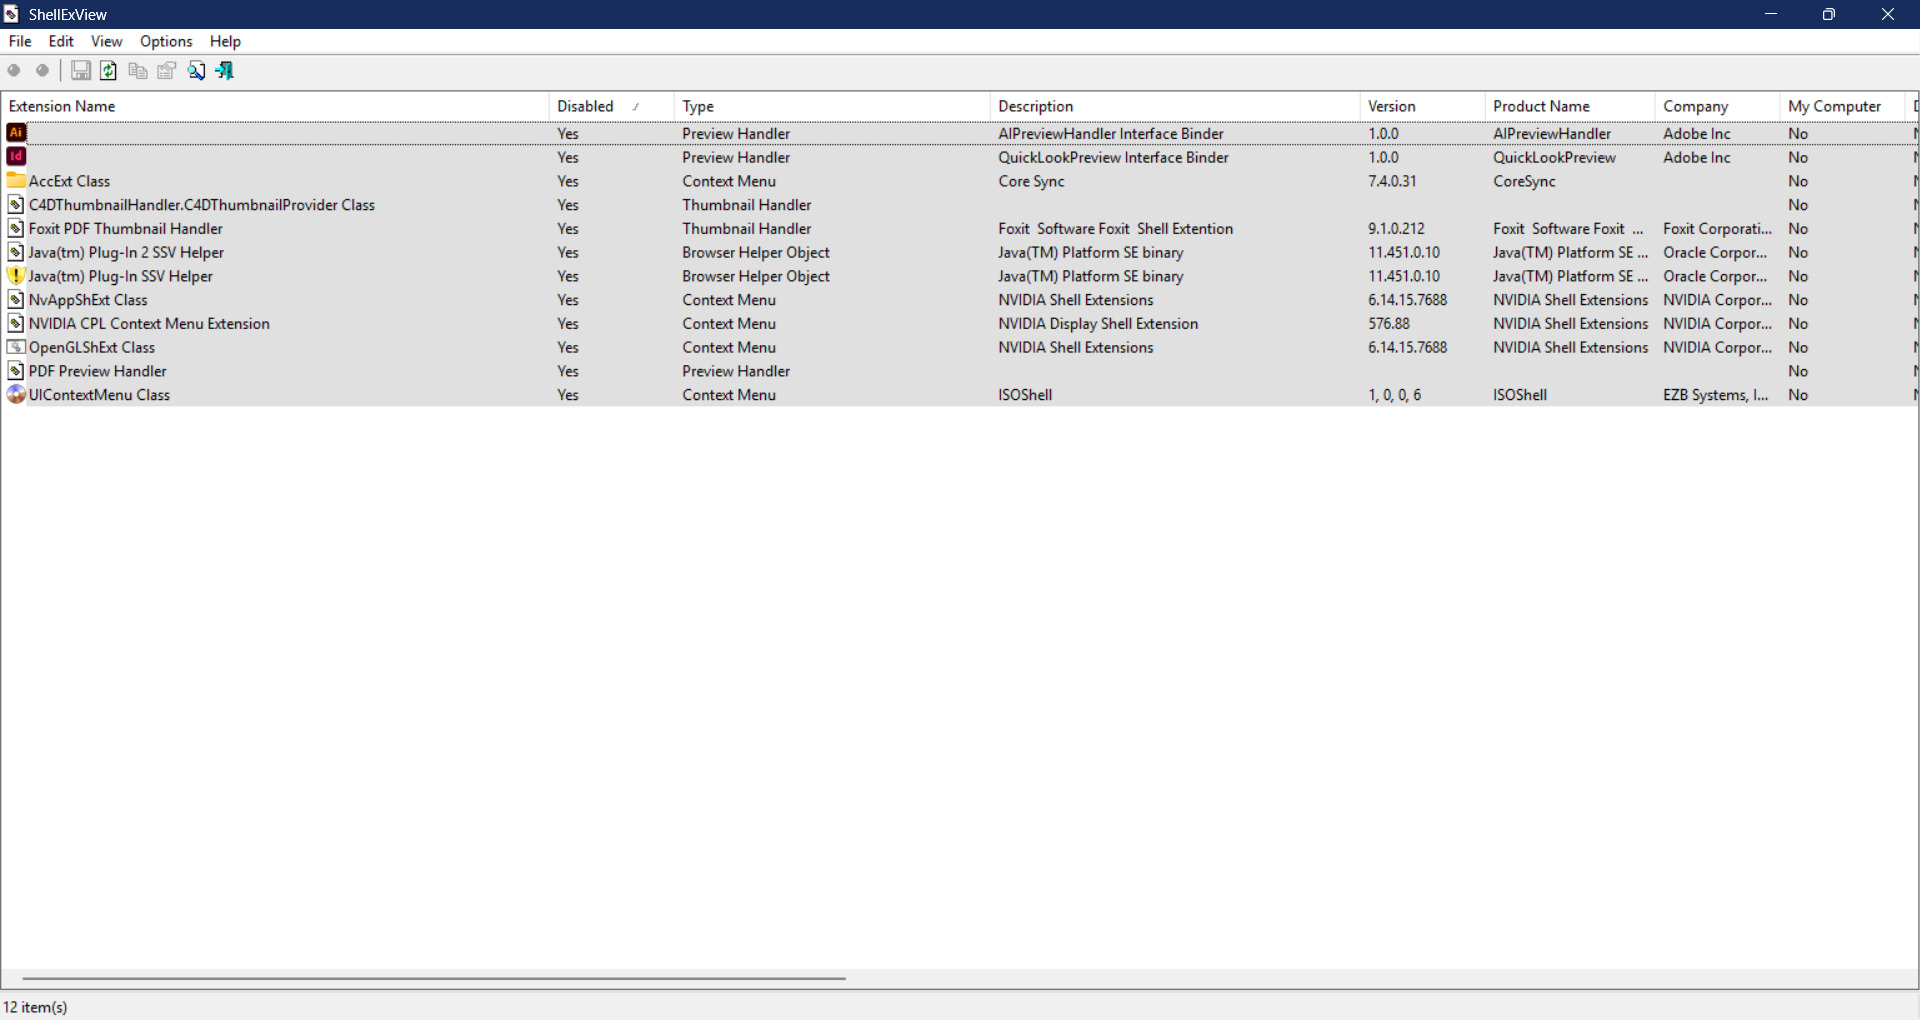1920x1020 pixels.
Task: Select the C4DThumbnailHandler.C4DThumbnailProvider Class entry
Action: click(202, 205)
